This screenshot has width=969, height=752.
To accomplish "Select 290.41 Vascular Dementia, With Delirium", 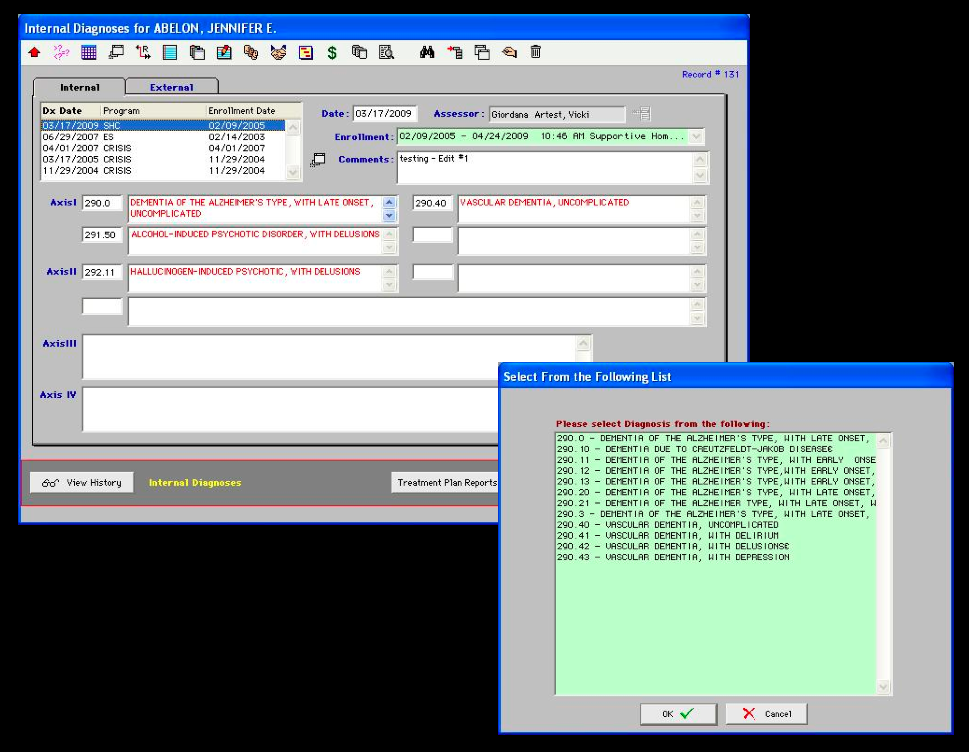I will 716,536.
